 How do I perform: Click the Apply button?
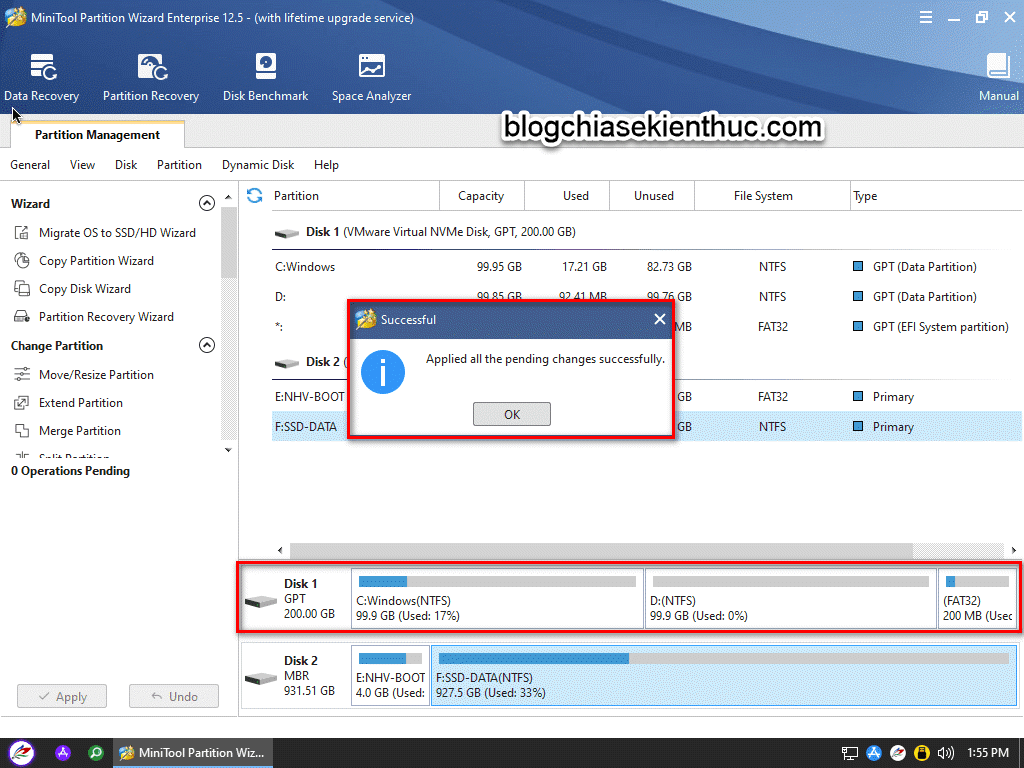point(62,696)
